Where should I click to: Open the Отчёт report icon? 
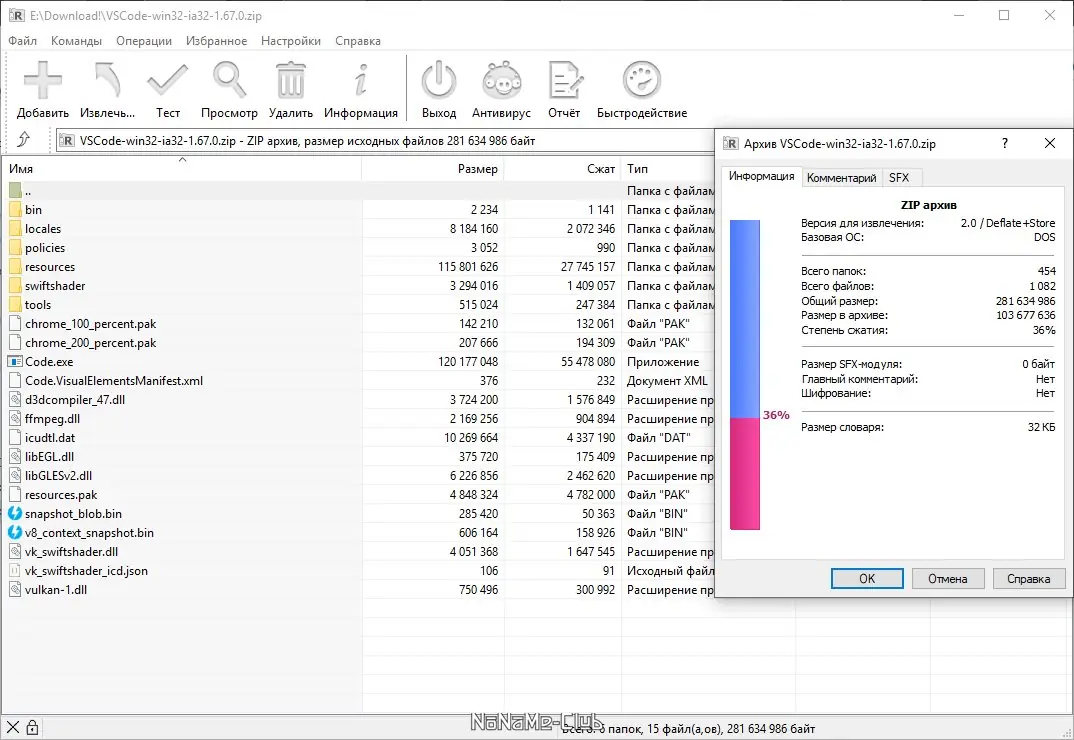tap(564, 80)
